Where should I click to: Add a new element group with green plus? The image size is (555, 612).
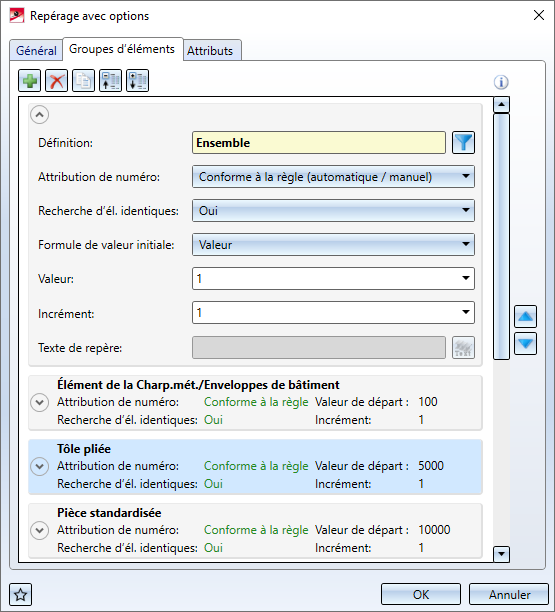click(30, 81)
